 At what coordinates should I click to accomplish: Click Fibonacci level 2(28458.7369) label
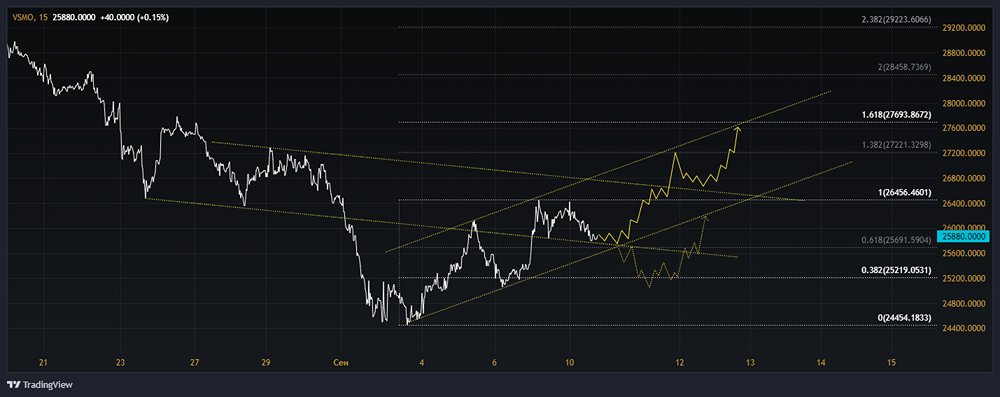pyautogui.click(x=905, y=67)
